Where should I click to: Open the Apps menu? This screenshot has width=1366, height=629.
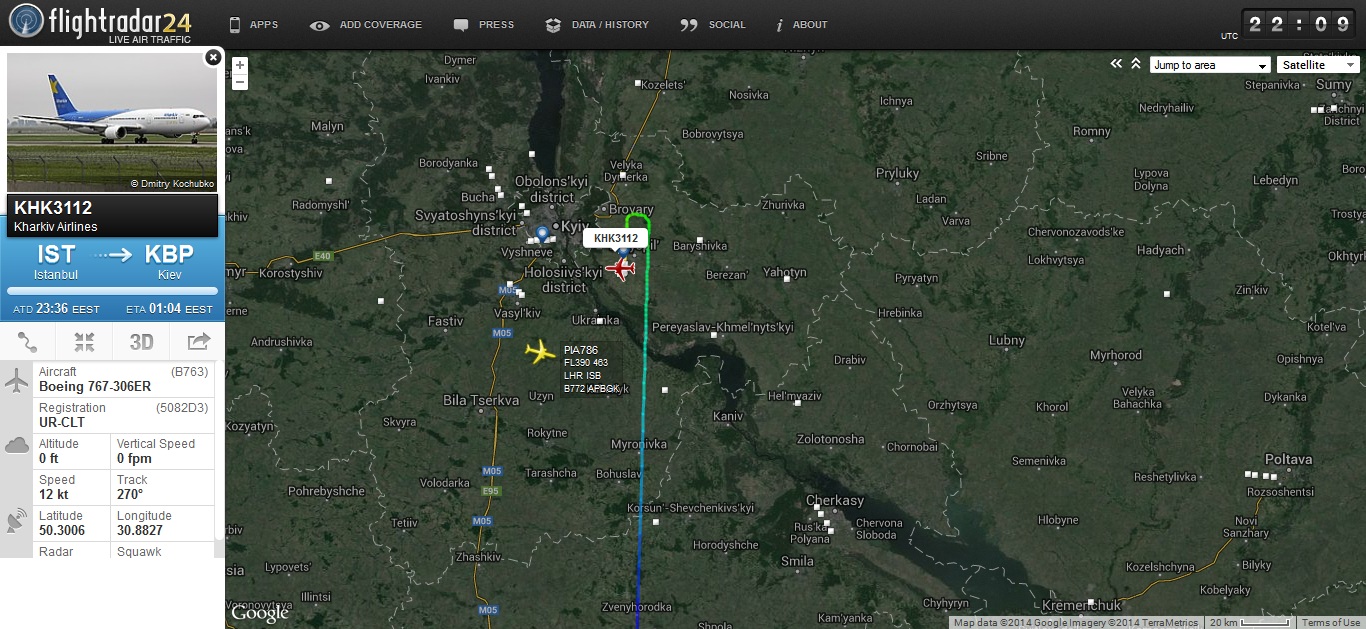(253, 25)
